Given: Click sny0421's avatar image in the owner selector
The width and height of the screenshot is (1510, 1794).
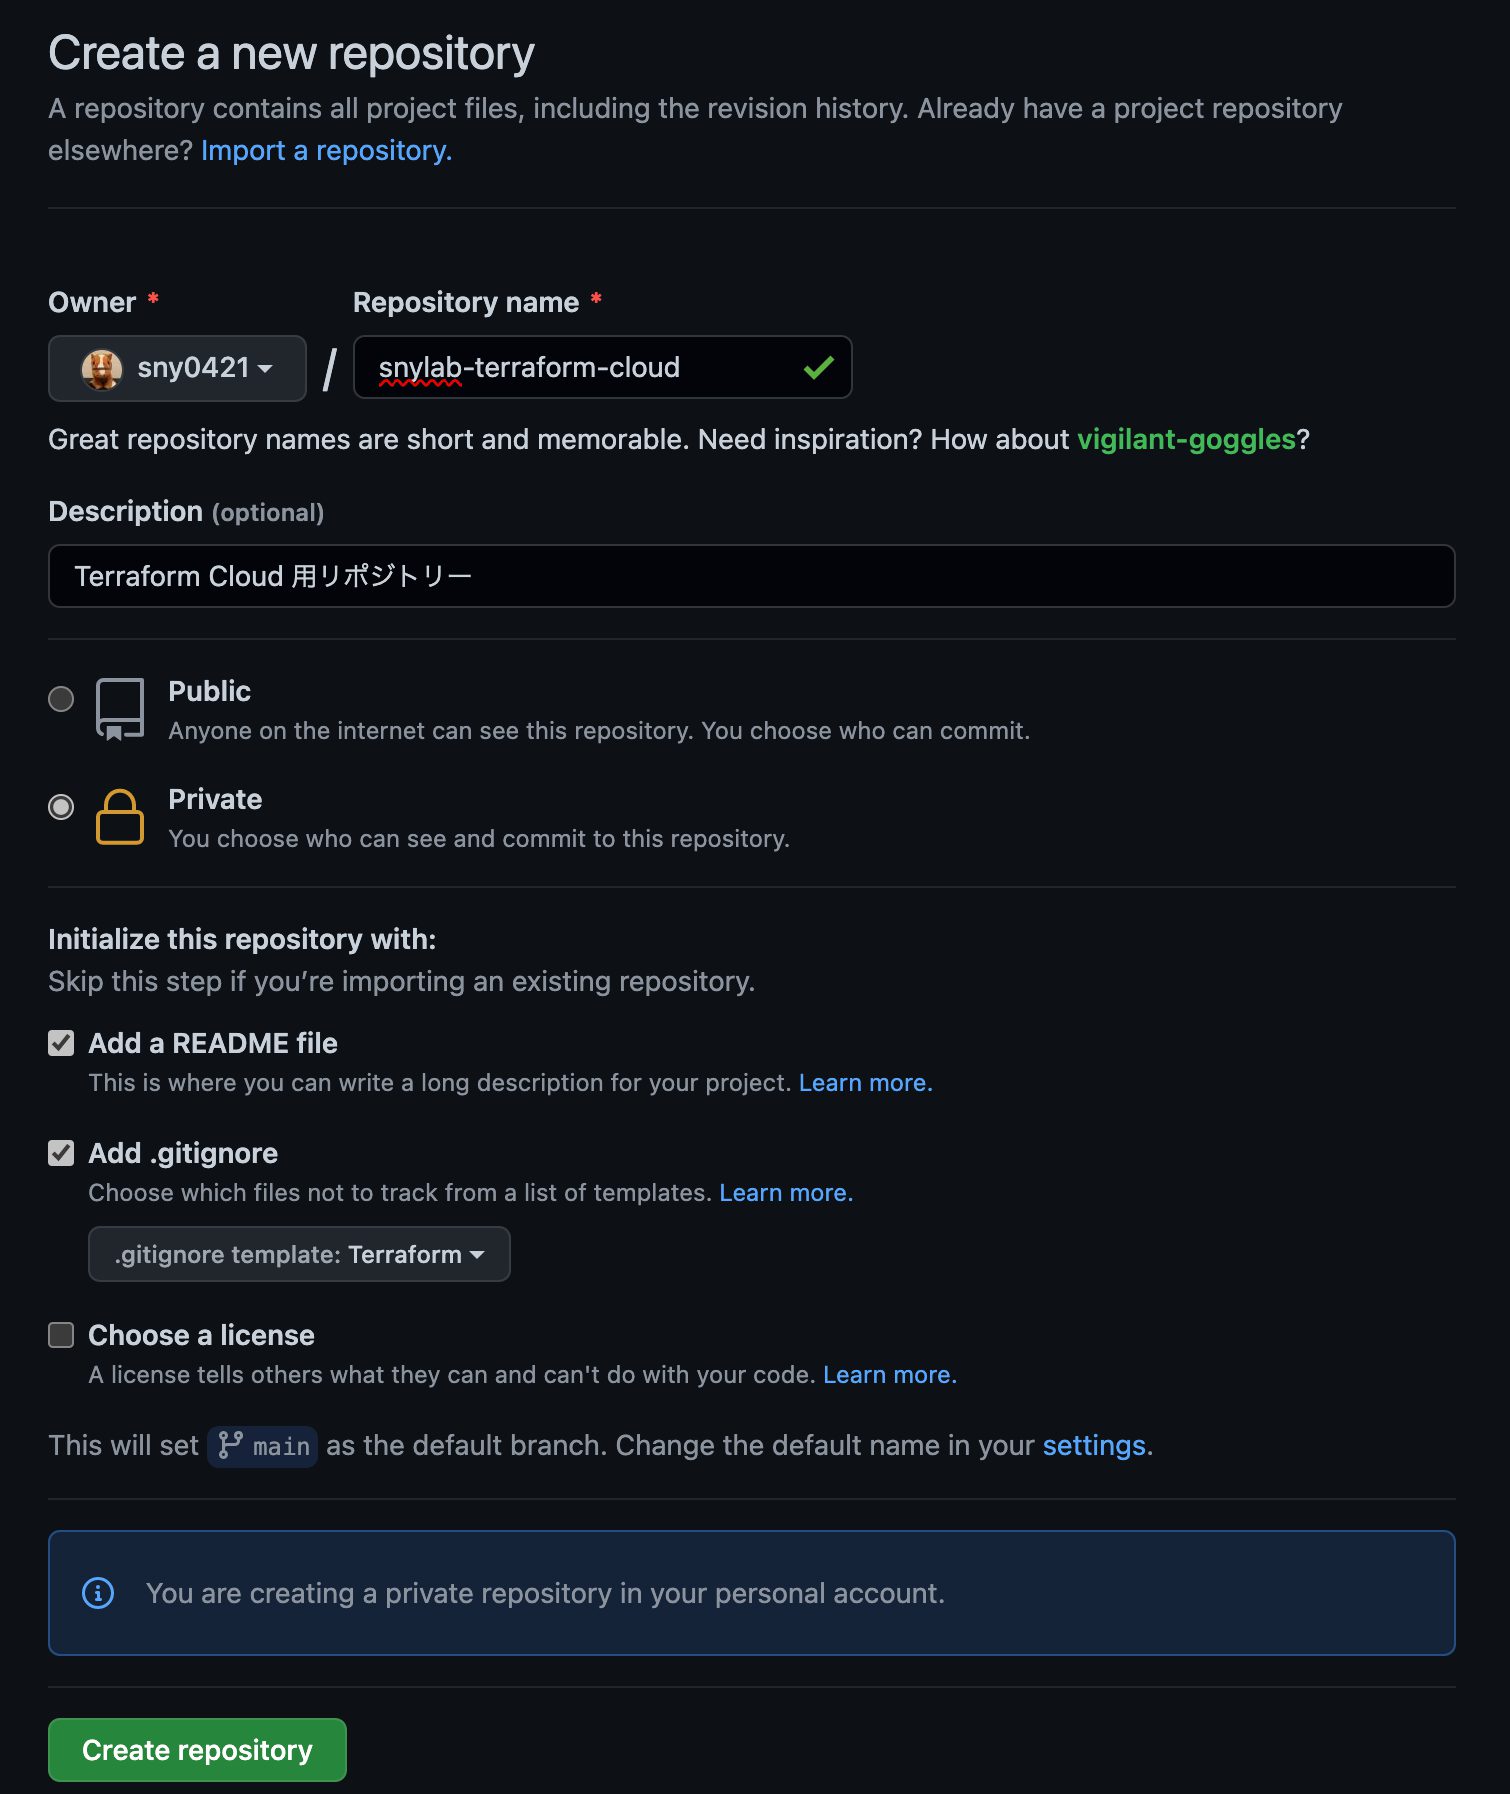Looking at the screenshot, I should (x=100, y=368).
